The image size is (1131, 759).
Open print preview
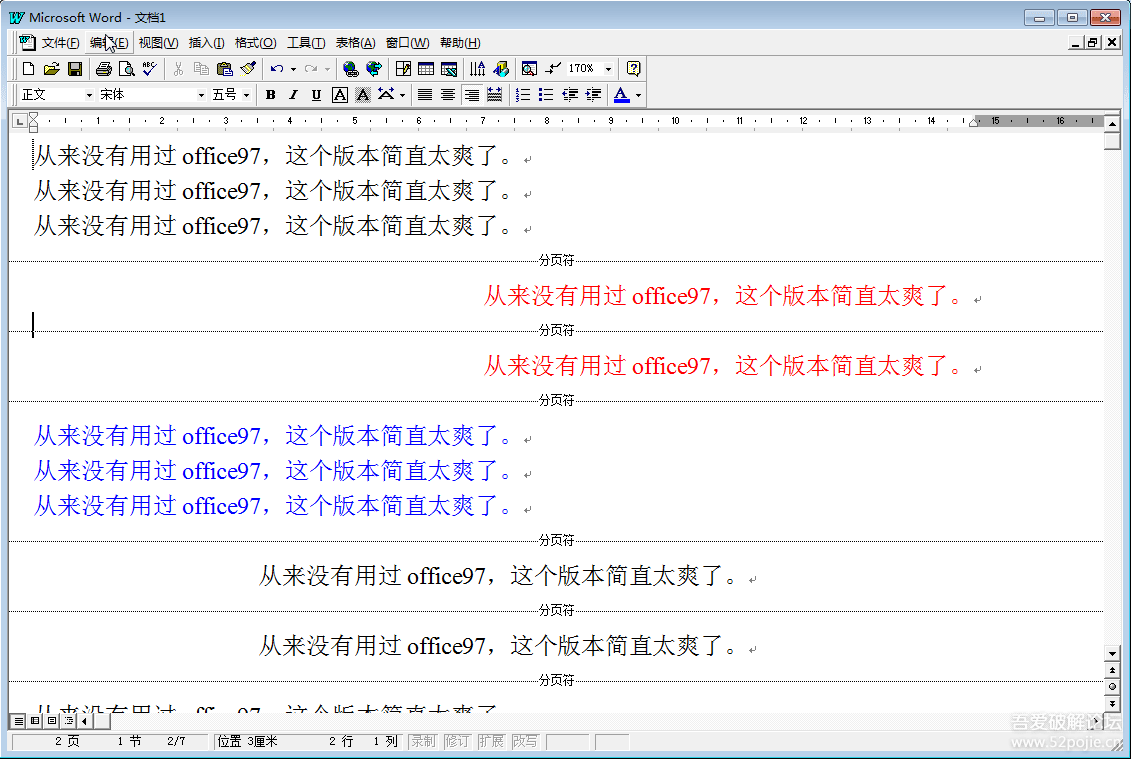[x=127, y=69]
